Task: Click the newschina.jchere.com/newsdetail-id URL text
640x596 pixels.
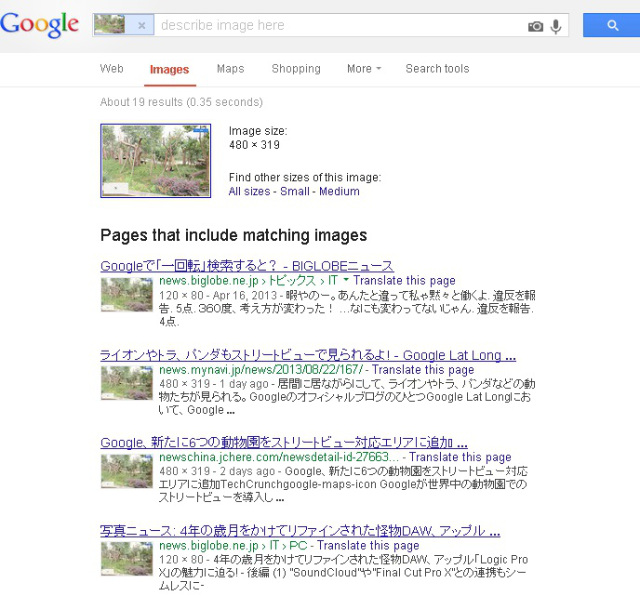Action: point(279,457)
